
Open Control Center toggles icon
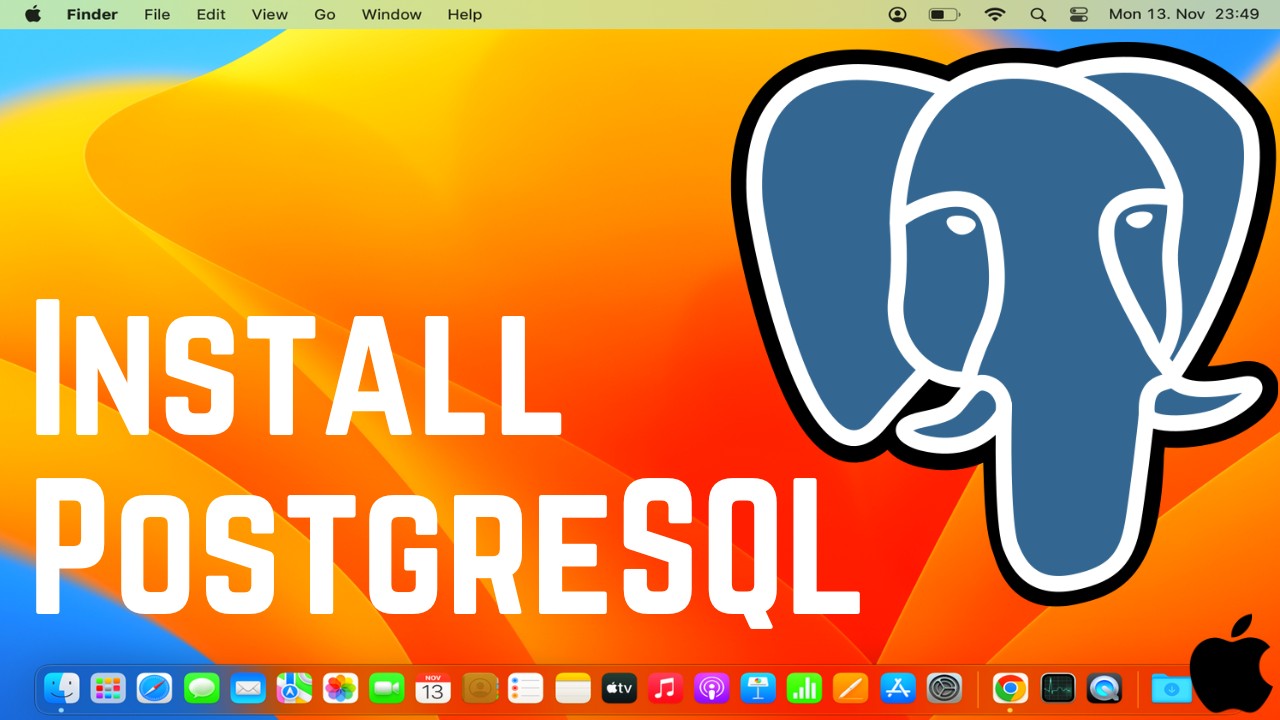pos(1078,14)
